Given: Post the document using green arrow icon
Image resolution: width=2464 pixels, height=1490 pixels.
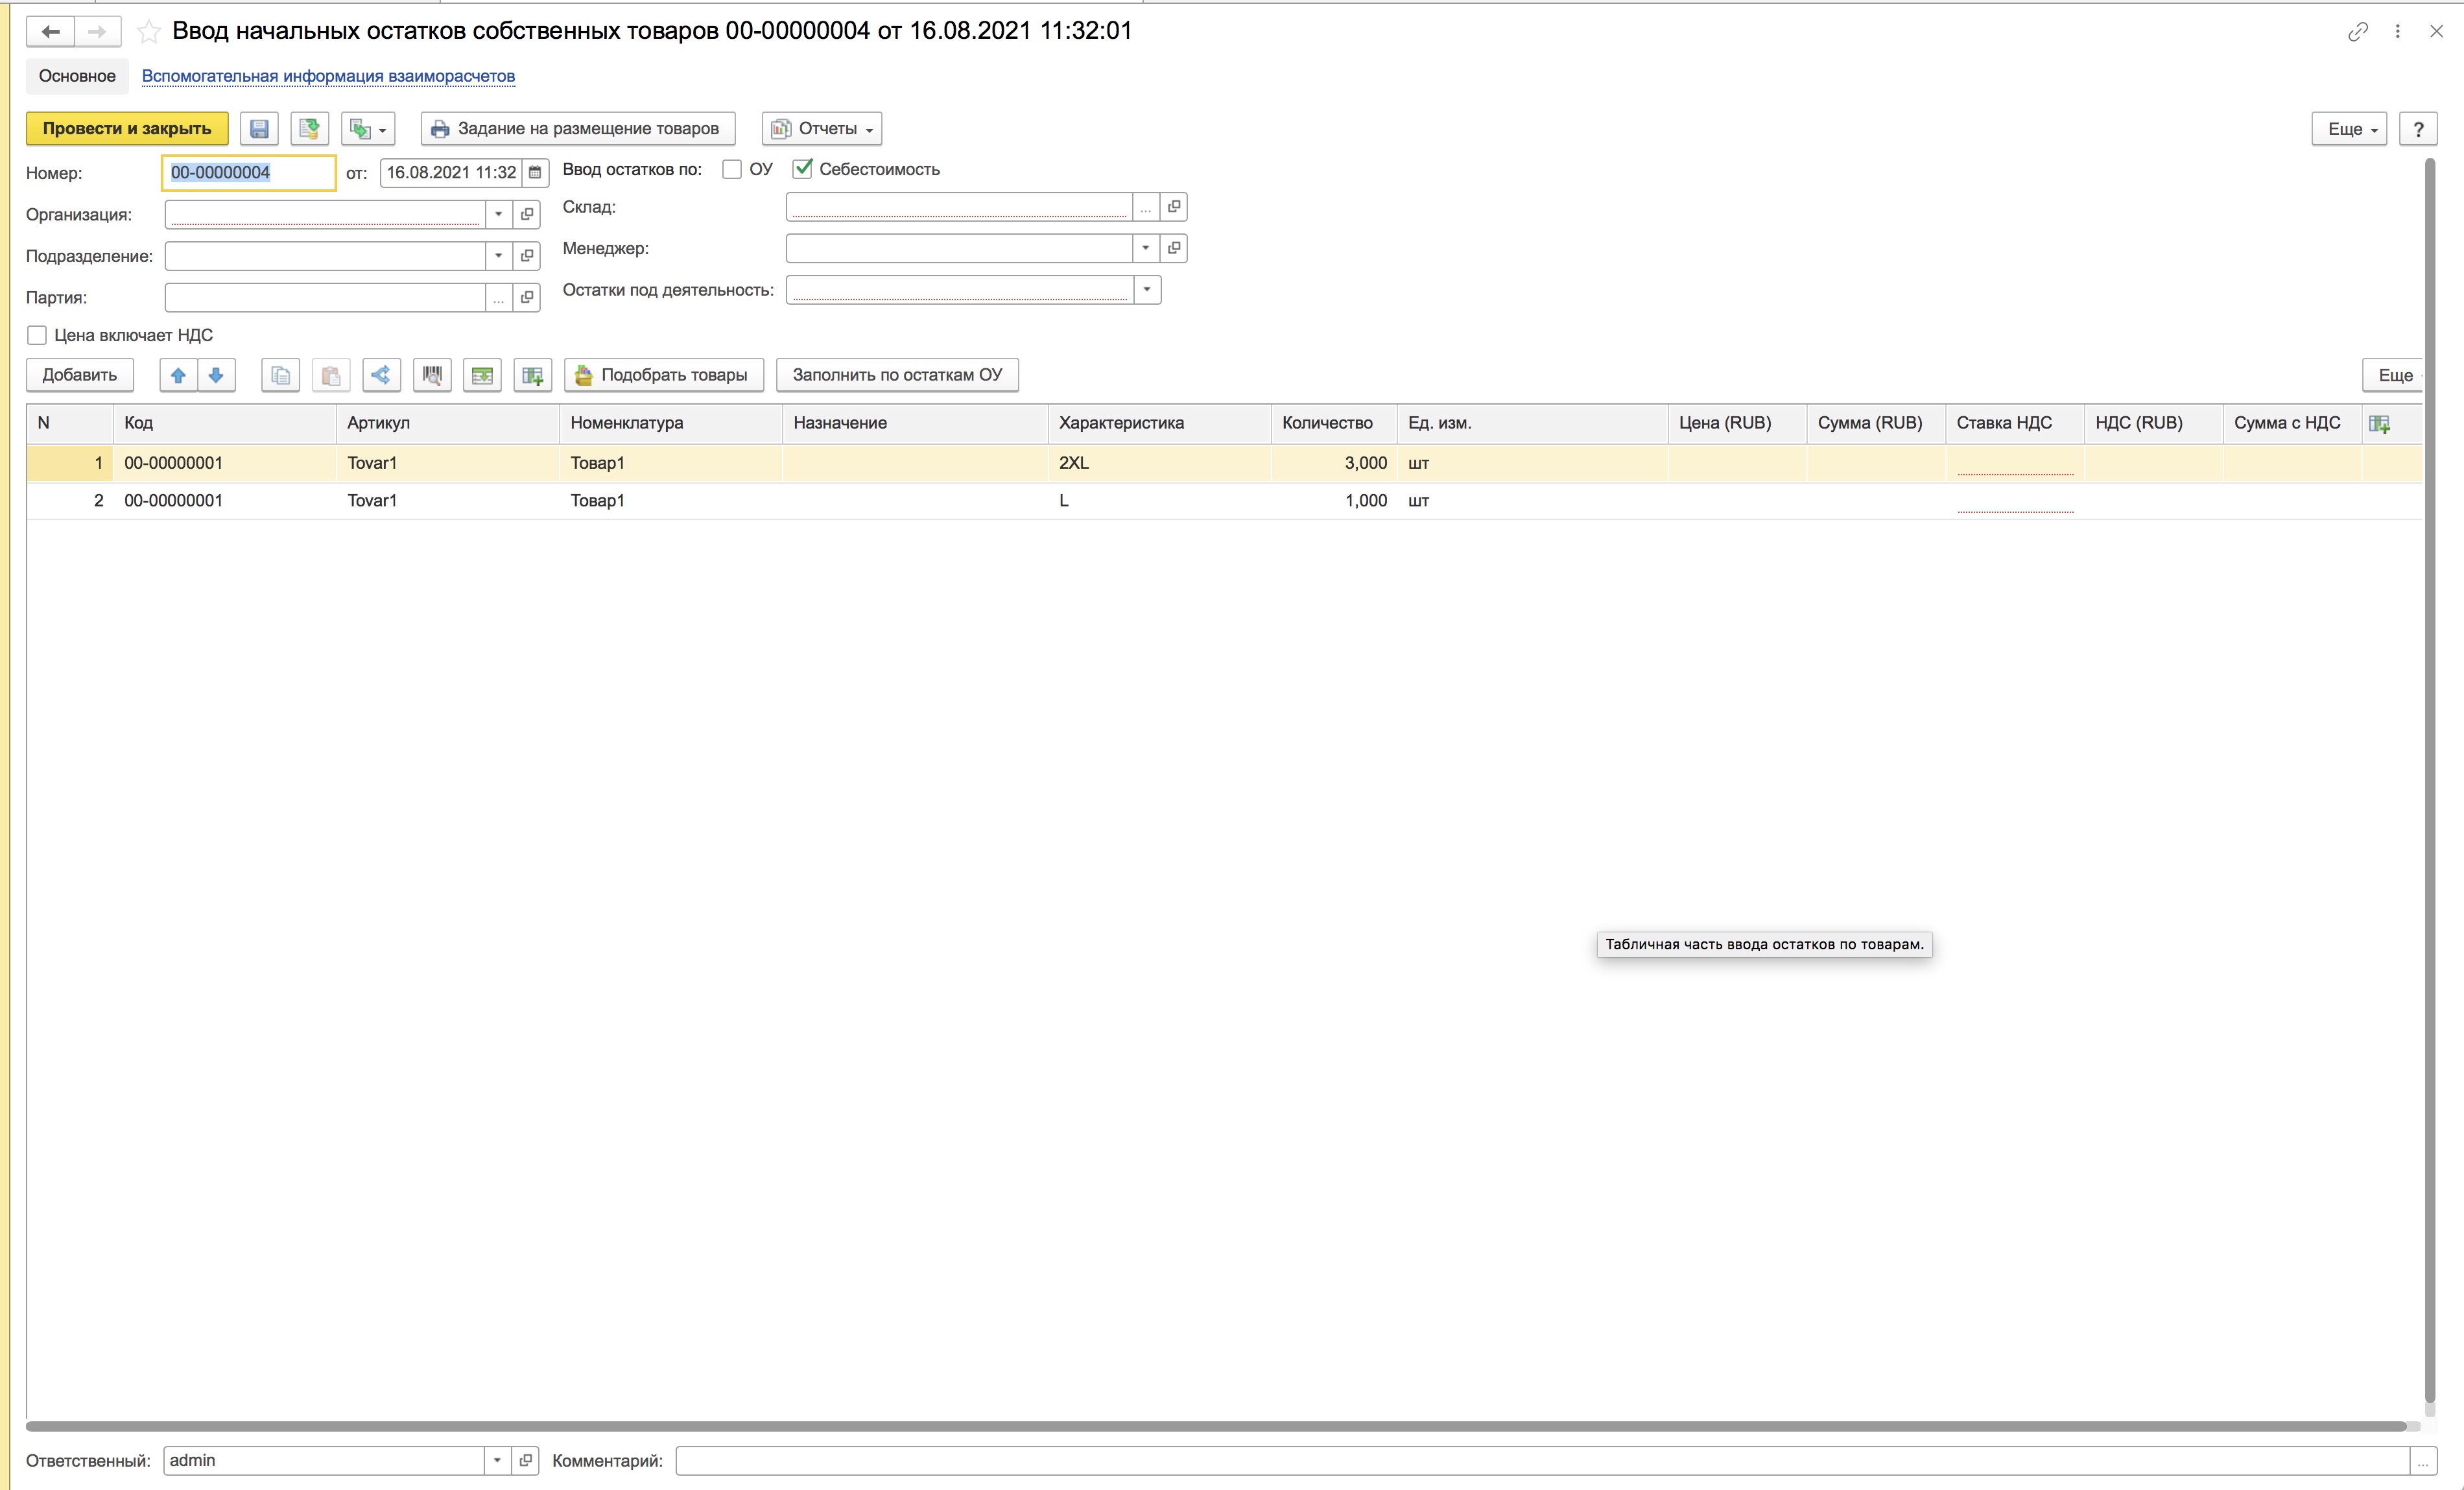Looking at the screenshot, I should (x=309, y=128).
